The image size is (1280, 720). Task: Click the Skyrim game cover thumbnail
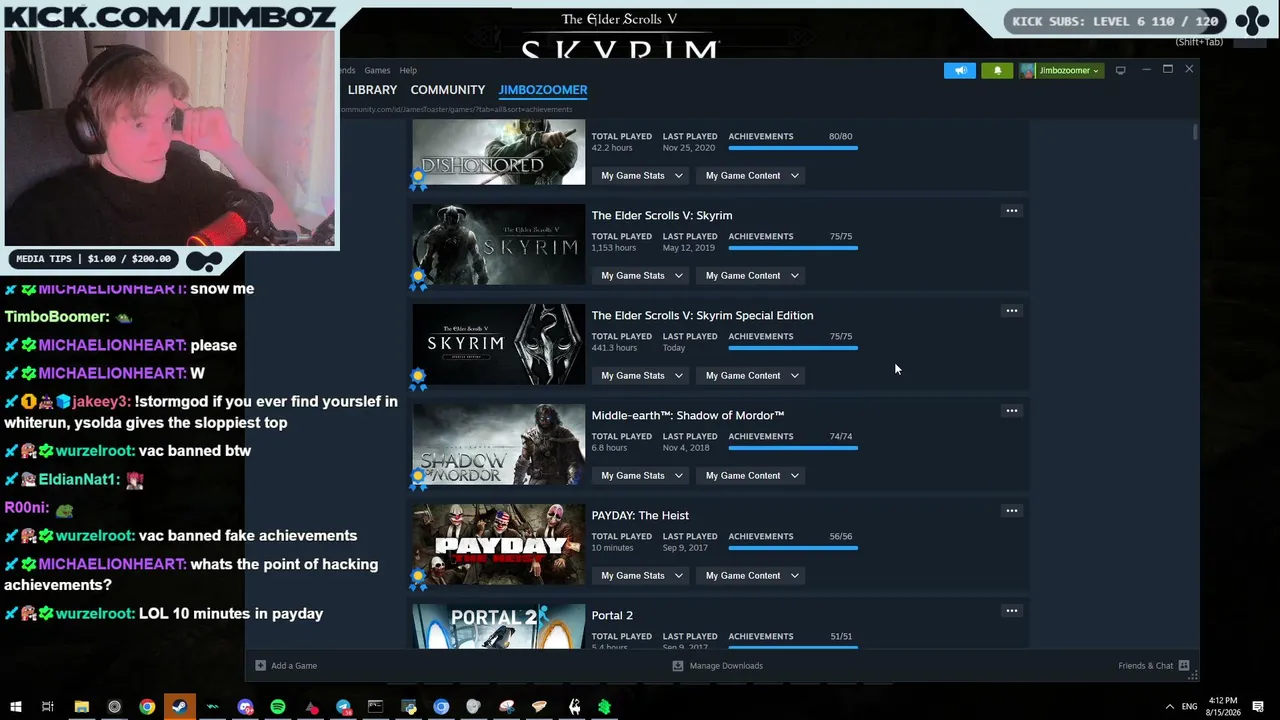[499, 245]
